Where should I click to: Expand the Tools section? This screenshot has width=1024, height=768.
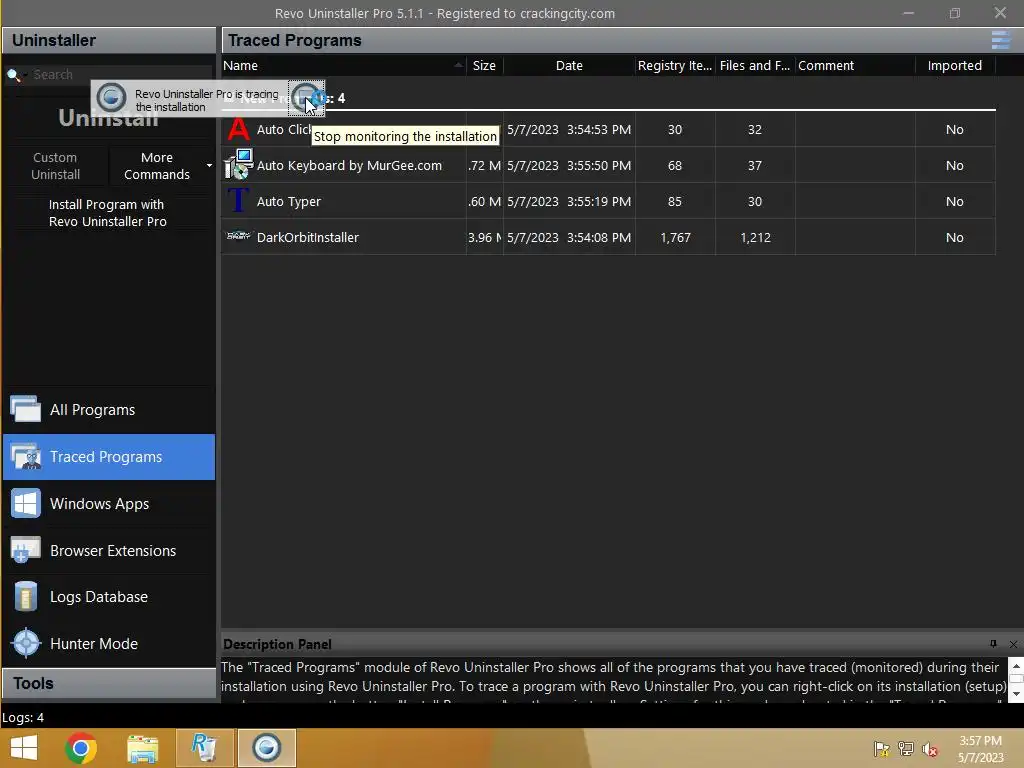[108, 683]
